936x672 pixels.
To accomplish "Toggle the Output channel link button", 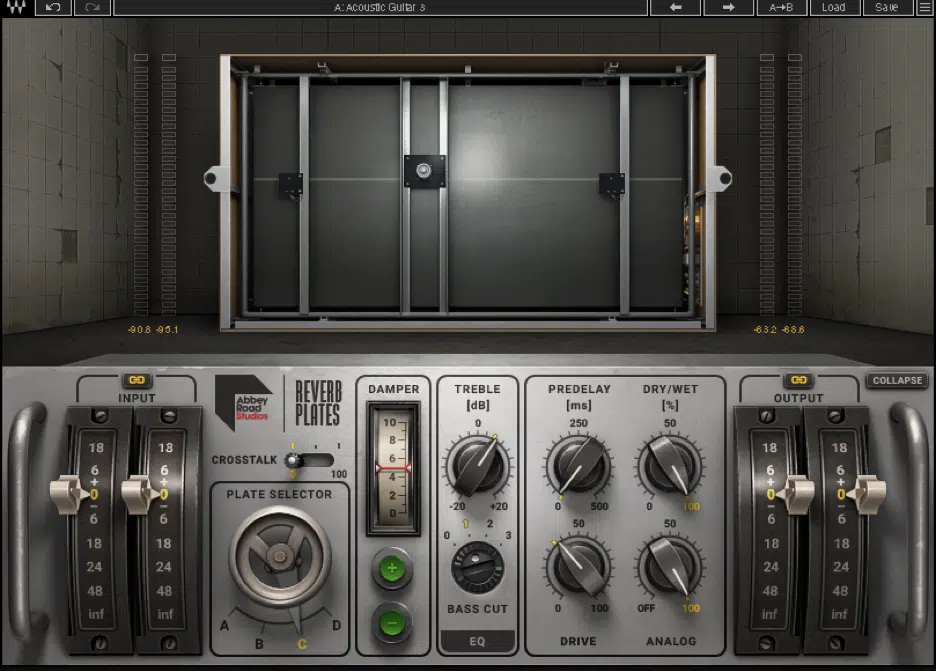I will click(799, 380).
